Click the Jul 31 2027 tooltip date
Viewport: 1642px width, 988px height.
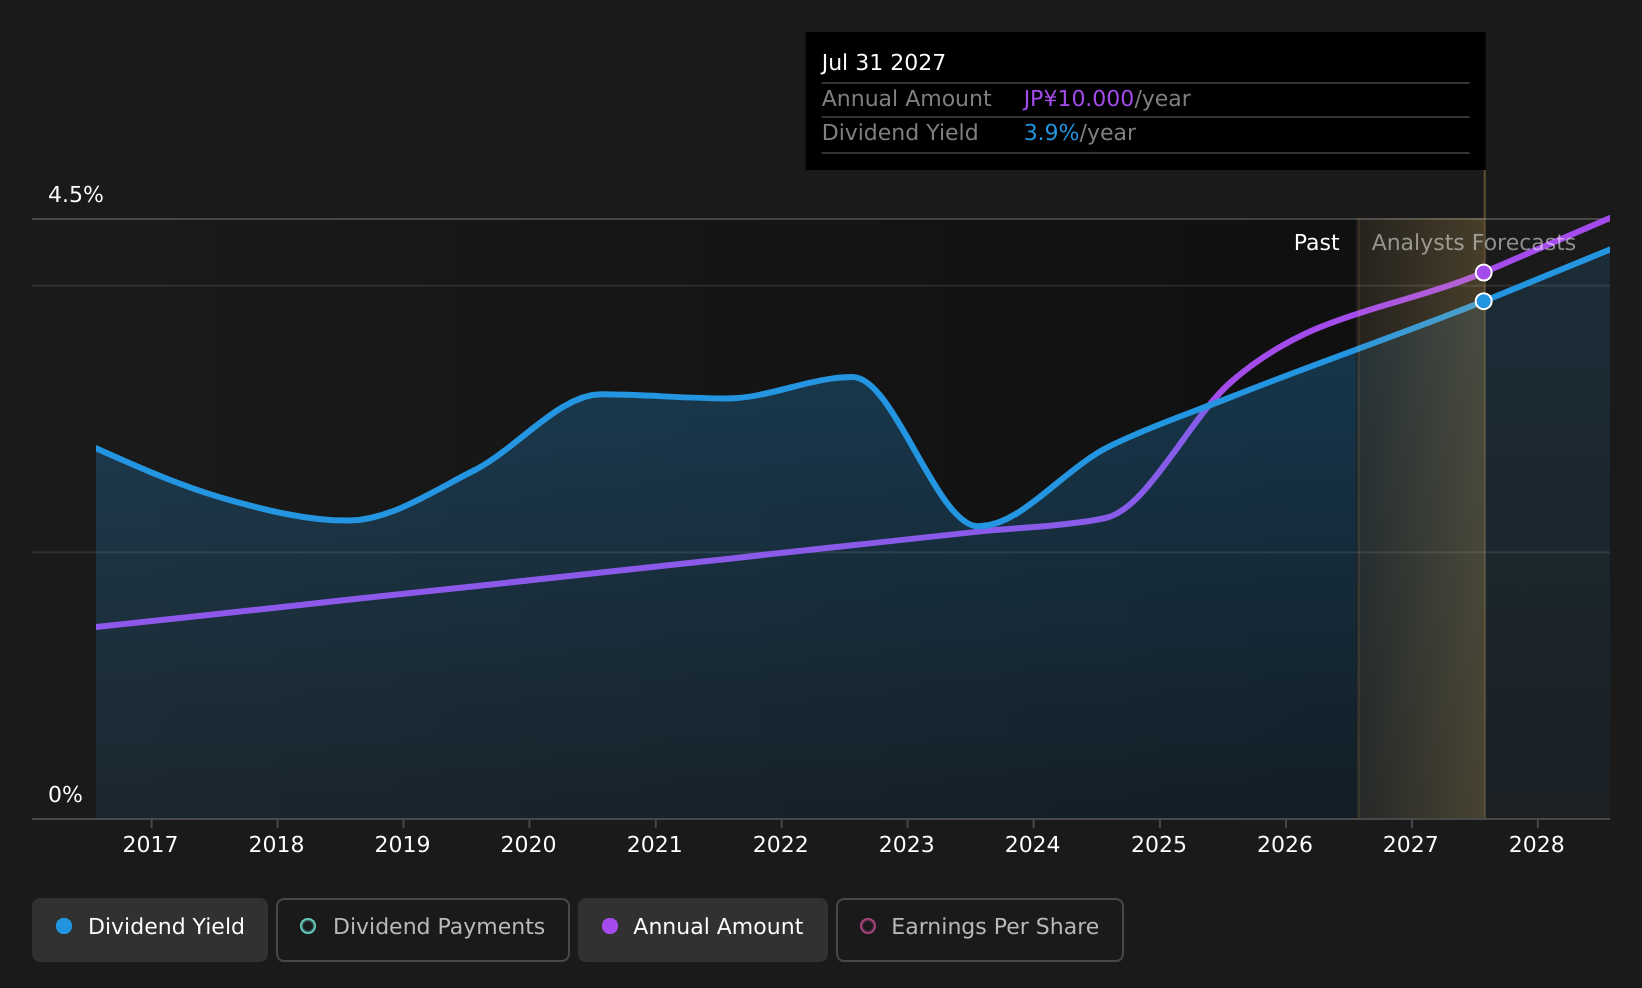point(883,63)
